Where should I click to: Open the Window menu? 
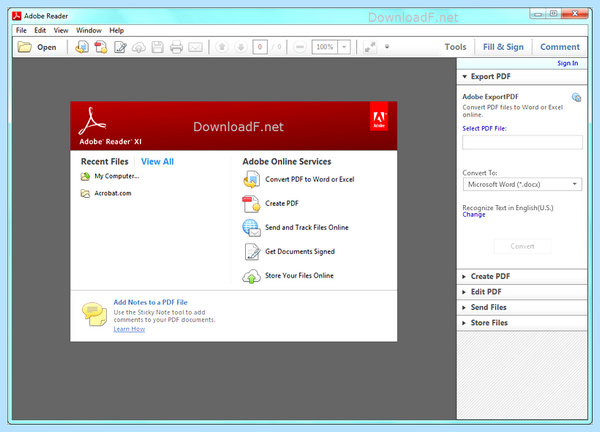click(x=89, y=30)
